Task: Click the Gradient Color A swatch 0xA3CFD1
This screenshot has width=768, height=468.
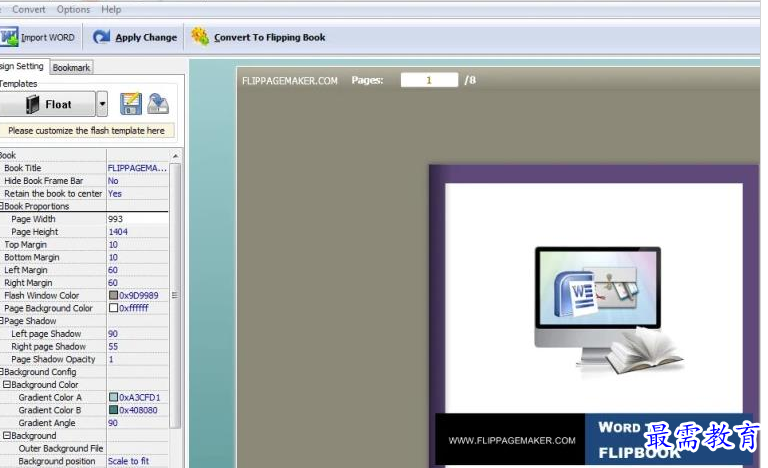Action: pos(113,397)
